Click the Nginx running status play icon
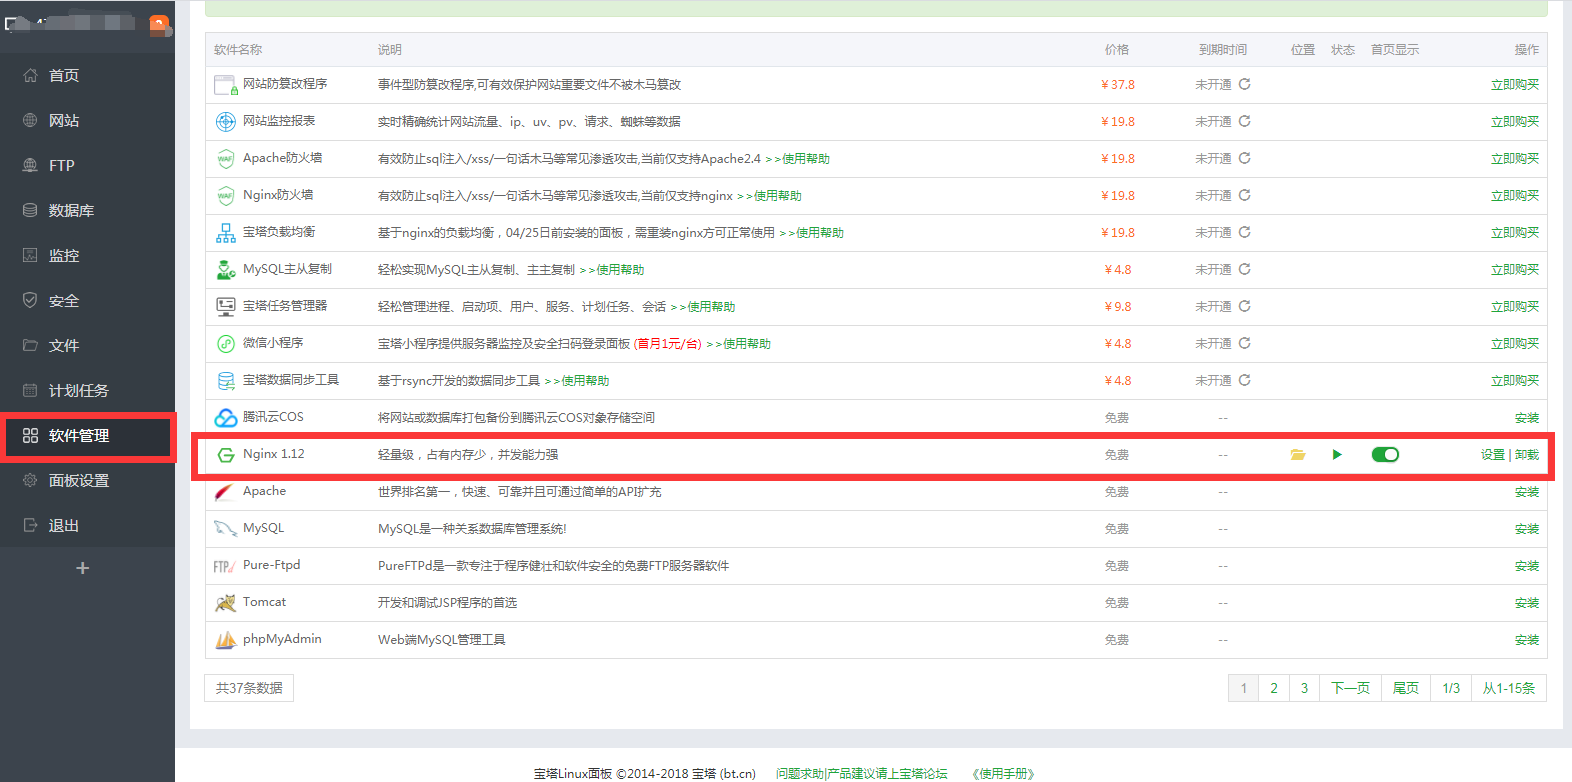This screenshot has height=782, width=1572. coord(1337,455)
